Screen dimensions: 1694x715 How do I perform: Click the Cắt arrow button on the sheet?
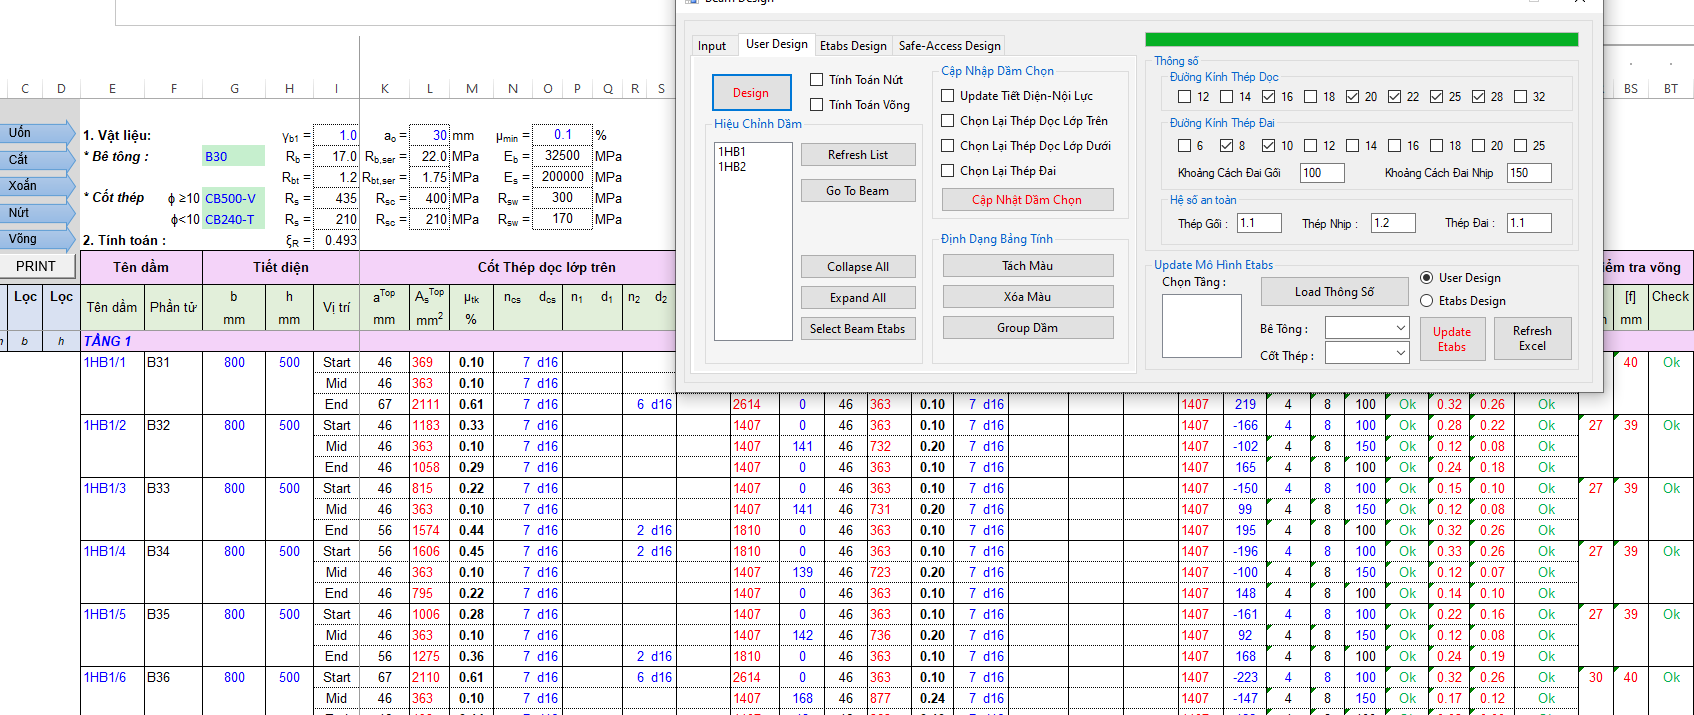[37, 160]
